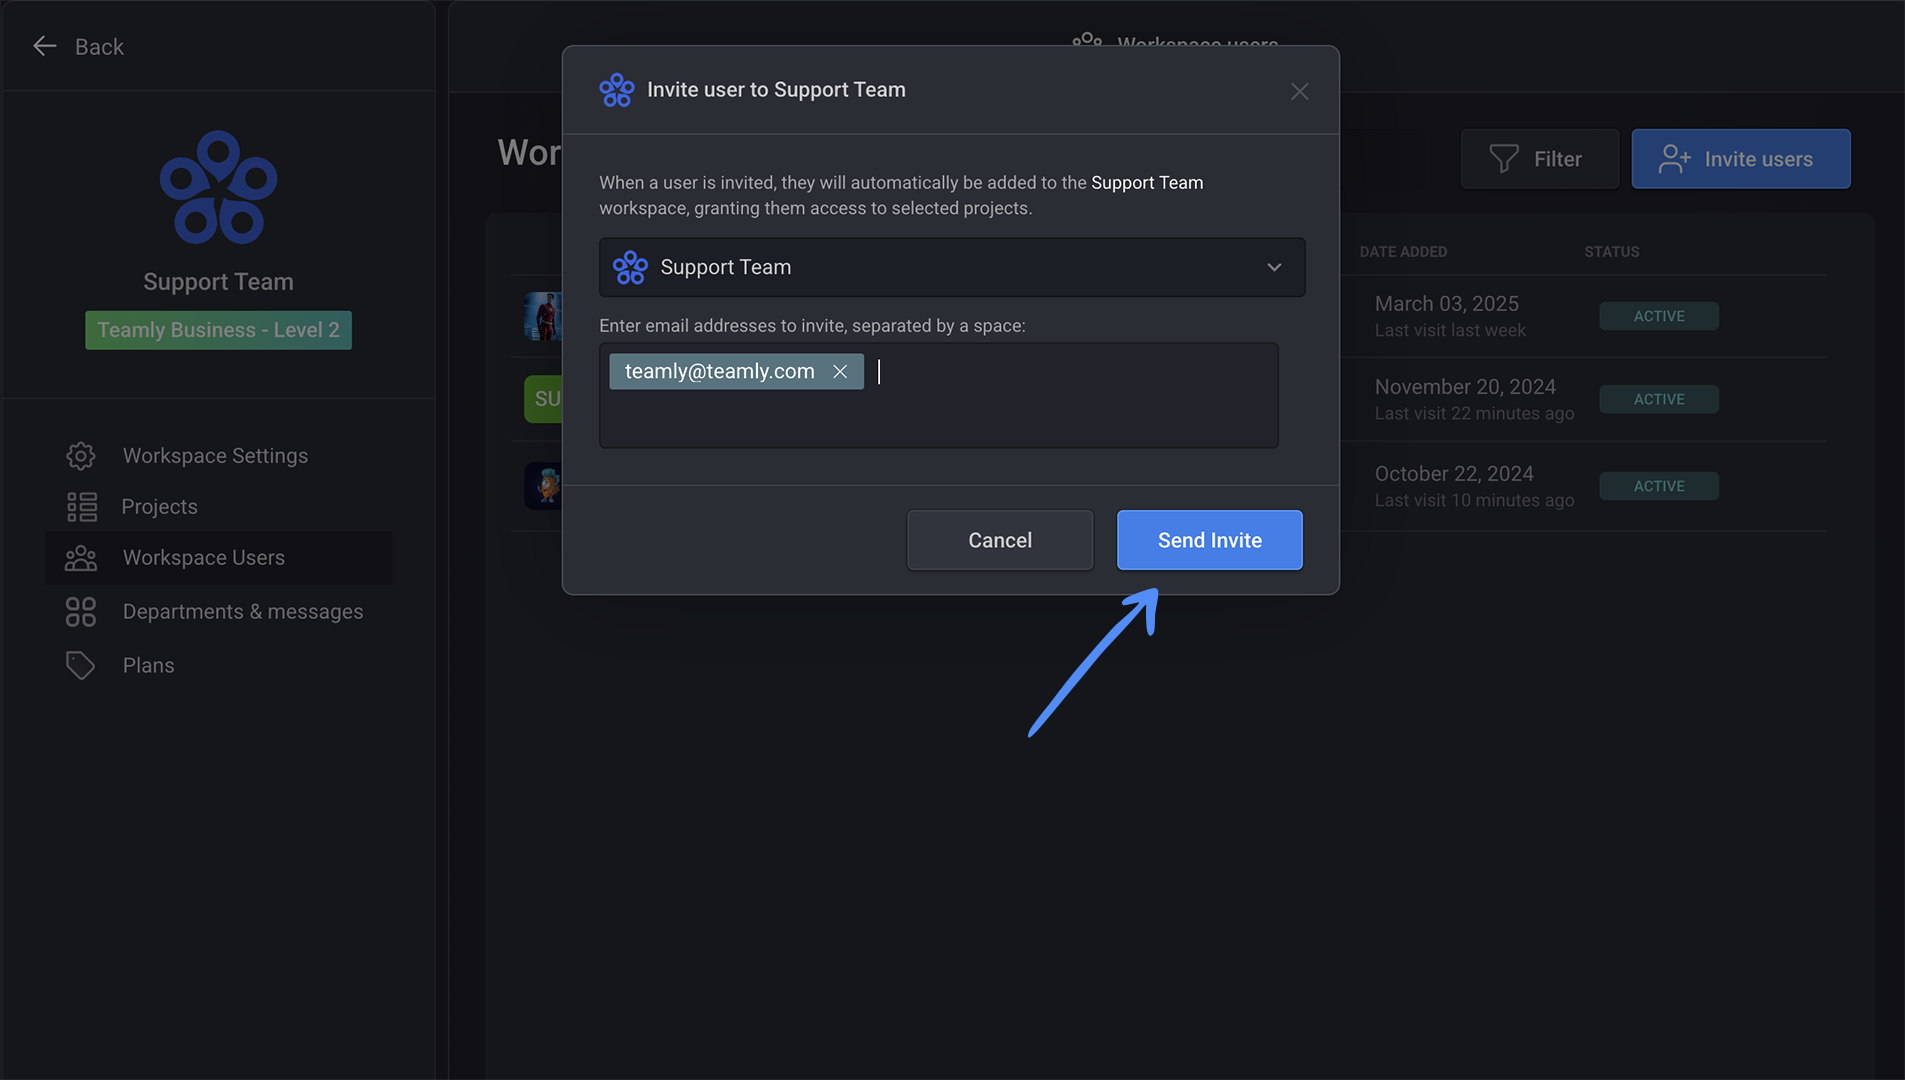Click 'Last visit 22 minutes ago' text
This screenshot has height=1080, width=1905.
point(1474,414)
